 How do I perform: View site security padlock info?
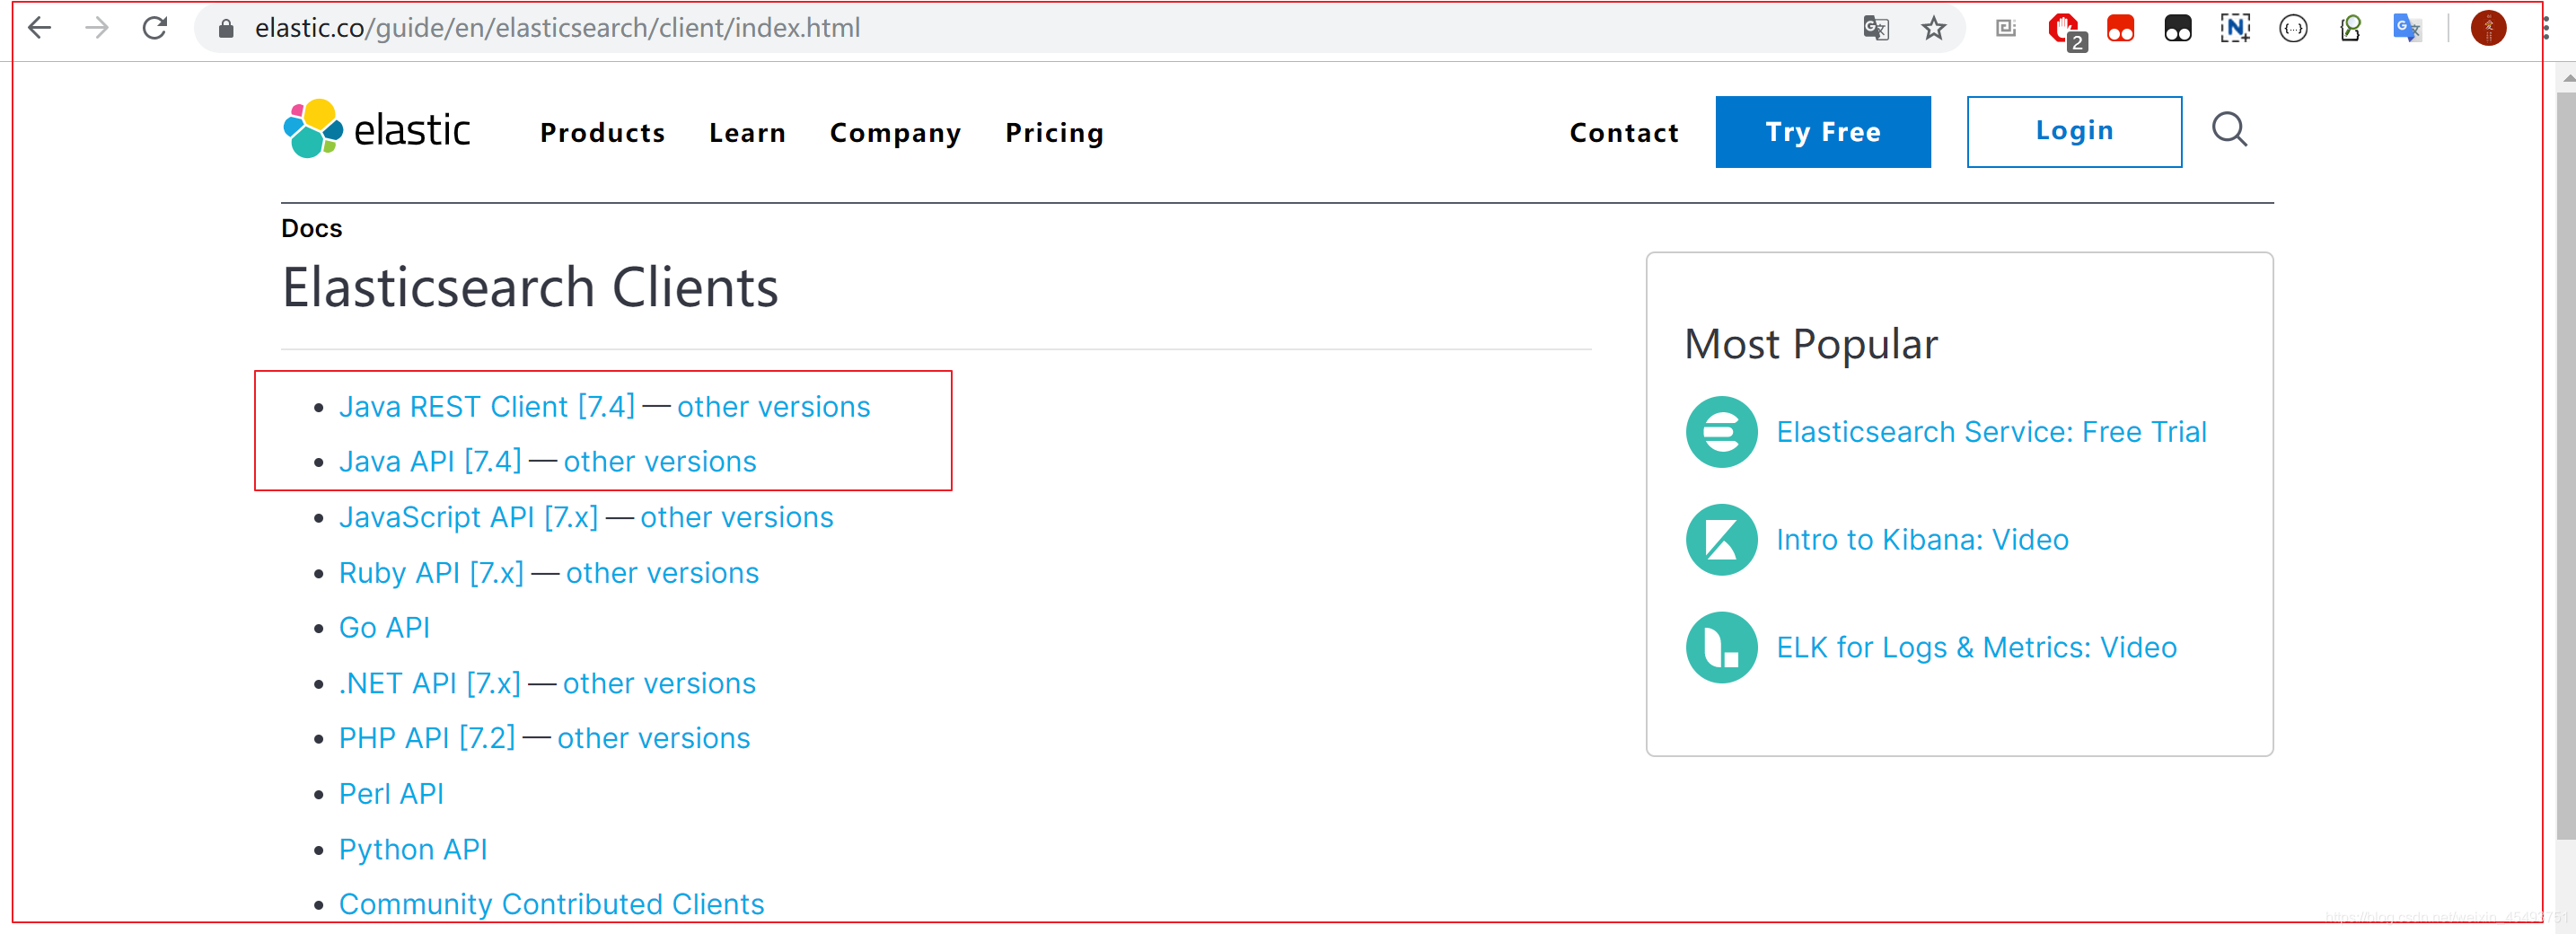coord(226,29)
